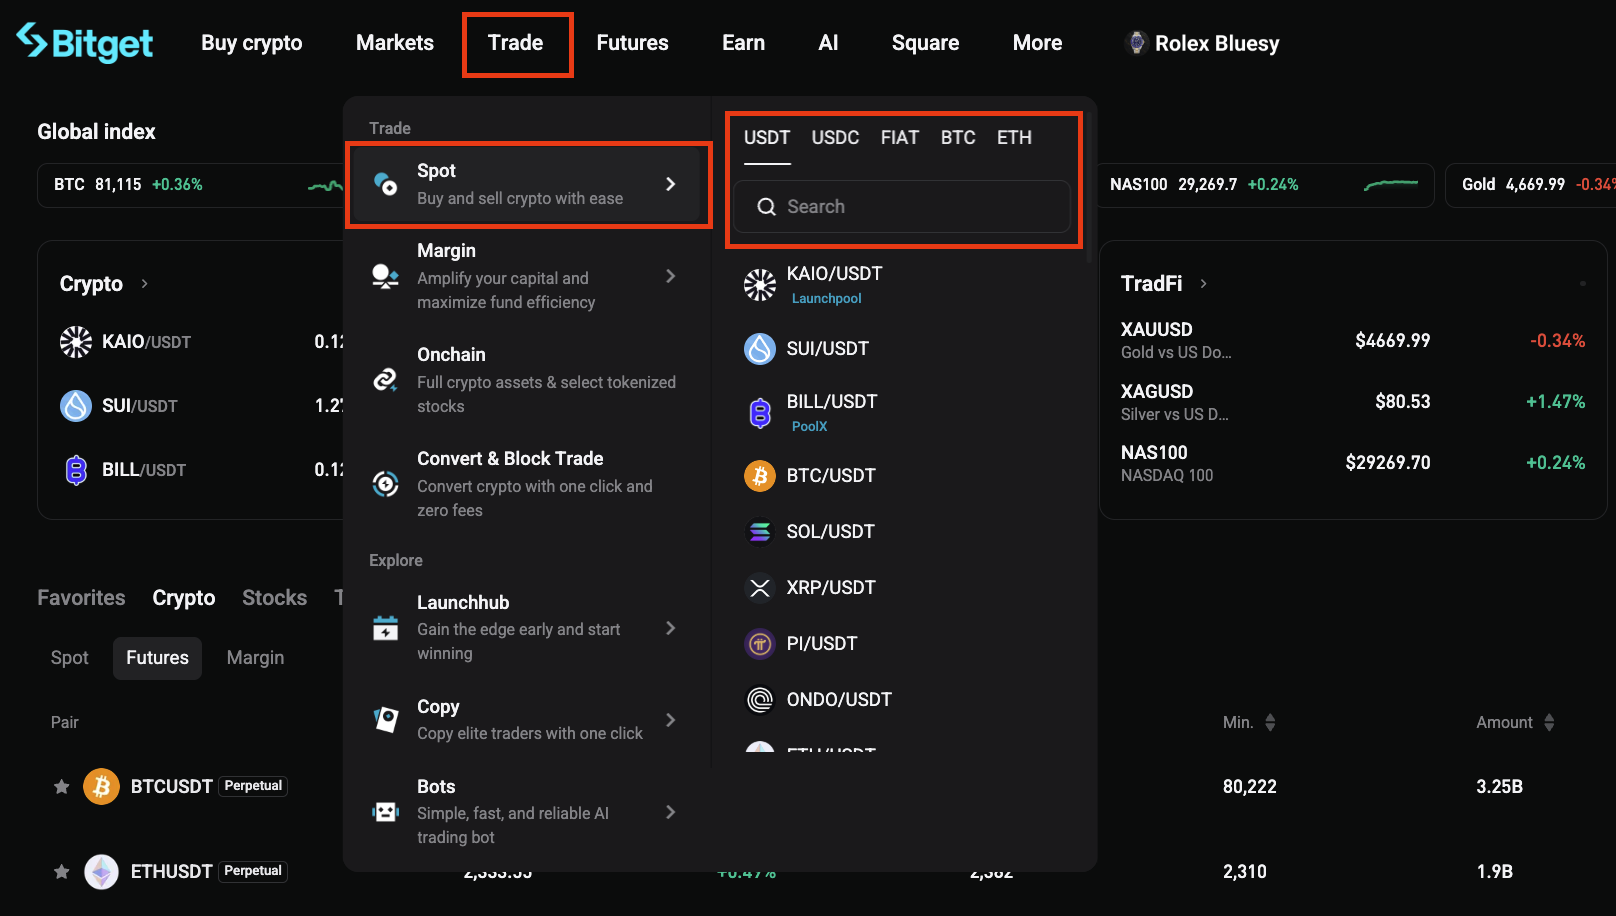The width and height of the screenshot is (1616, 916).
Task: Click the Convert & Block Trade icon
Action: click(x=385, y=484)
